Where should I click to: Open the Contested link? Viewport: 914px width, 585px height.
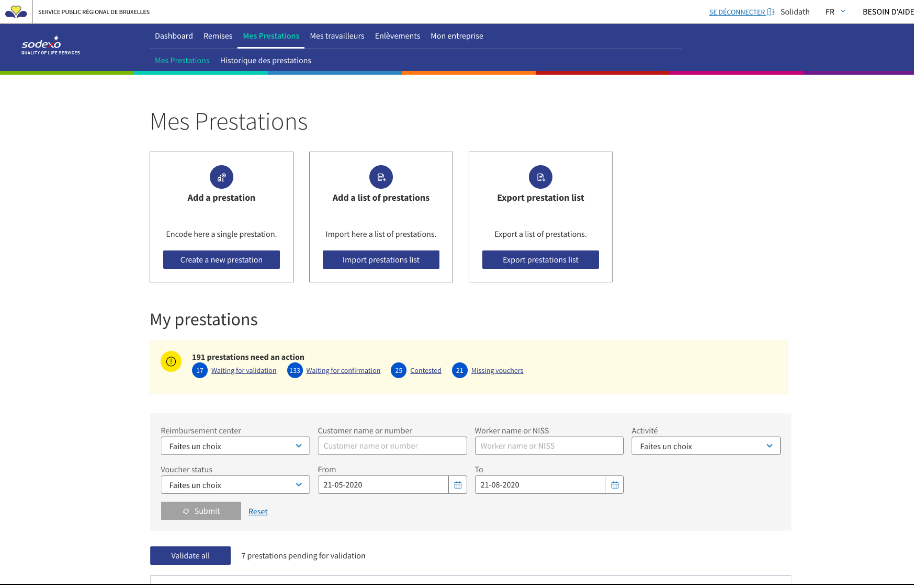[426, 371]
